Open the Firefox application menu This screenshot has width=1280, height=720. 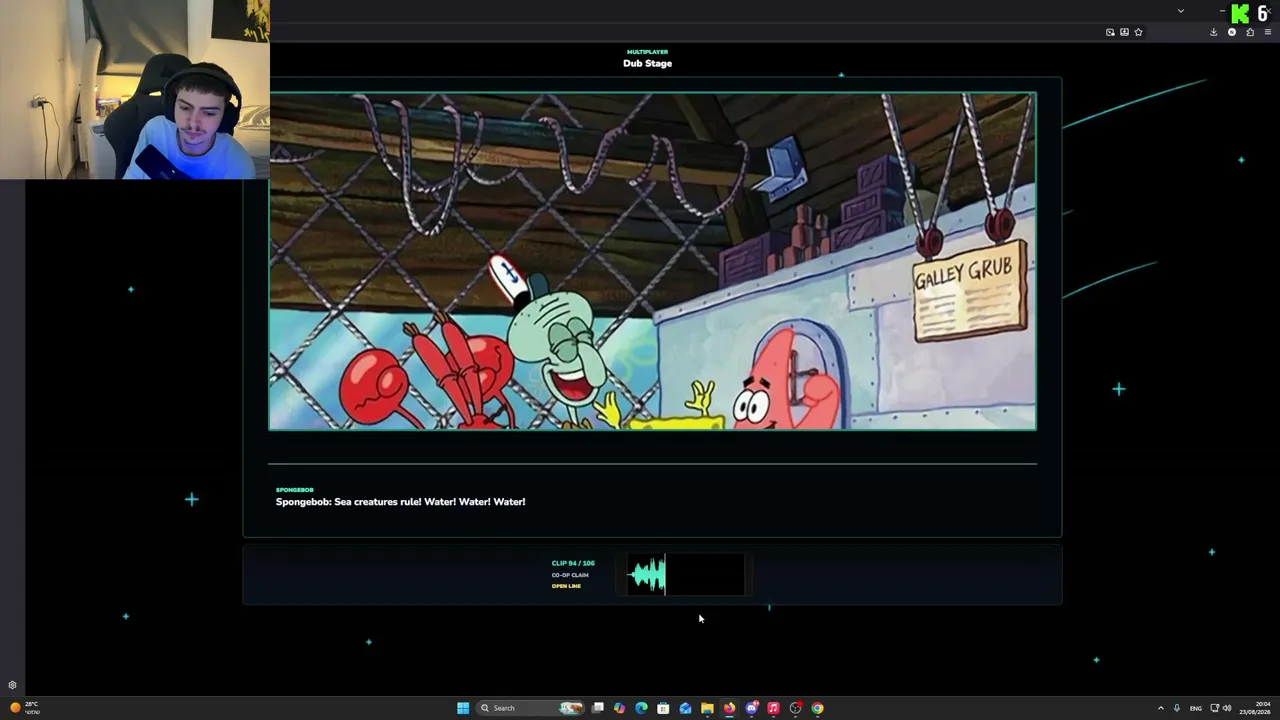coord(1268,32)
